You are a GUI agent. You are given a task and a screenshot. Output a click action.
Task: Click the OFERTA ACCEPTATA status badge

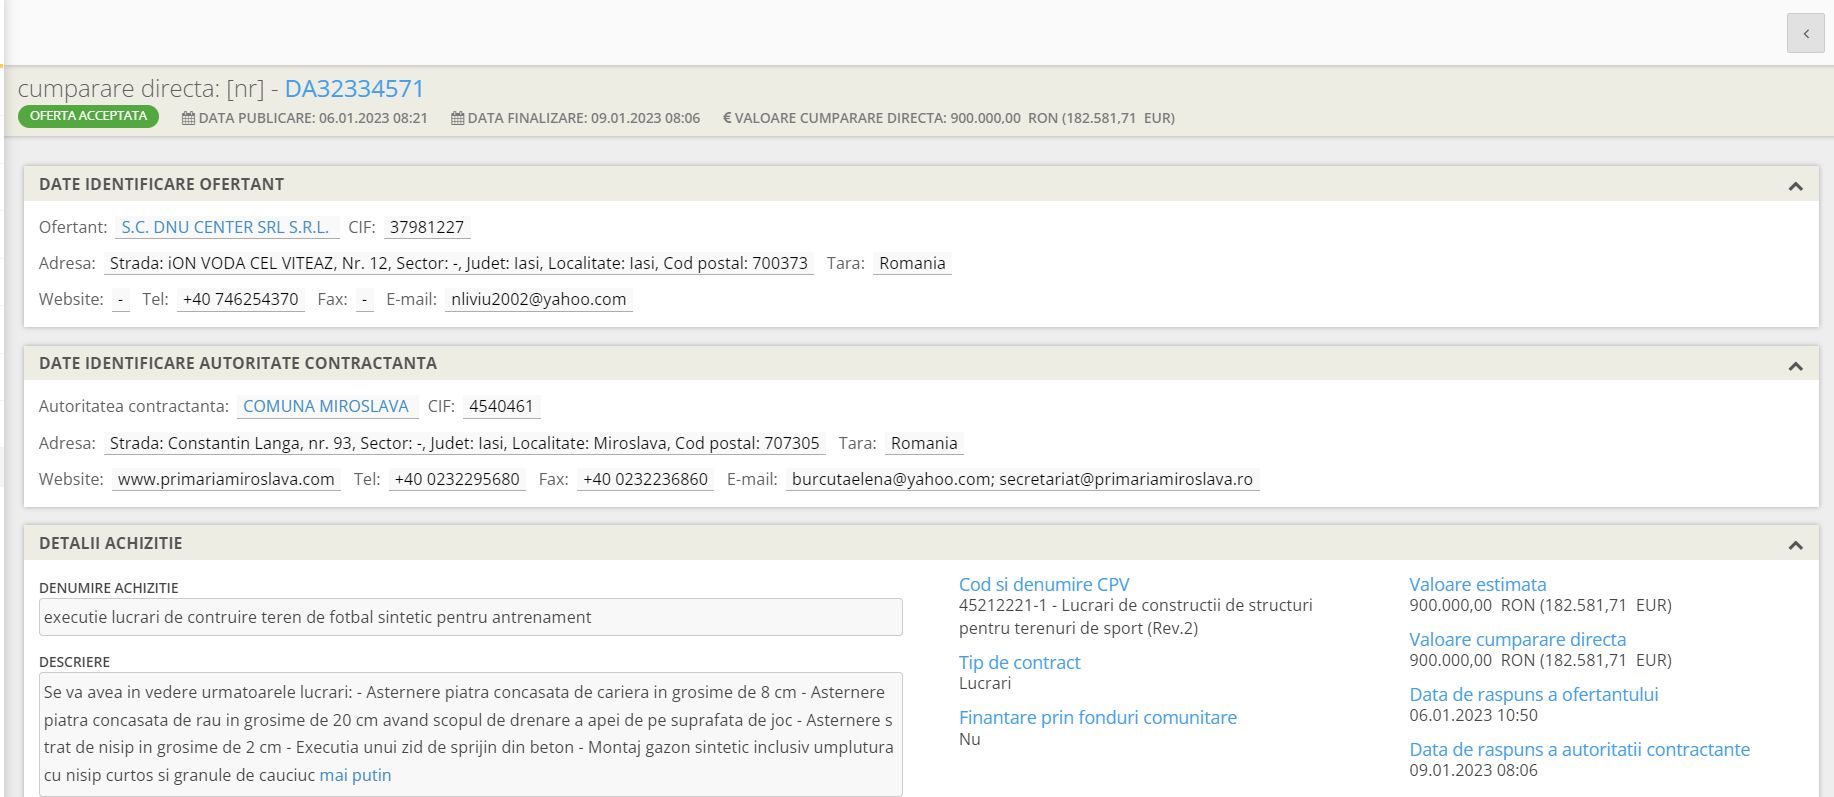pos(88,116)
